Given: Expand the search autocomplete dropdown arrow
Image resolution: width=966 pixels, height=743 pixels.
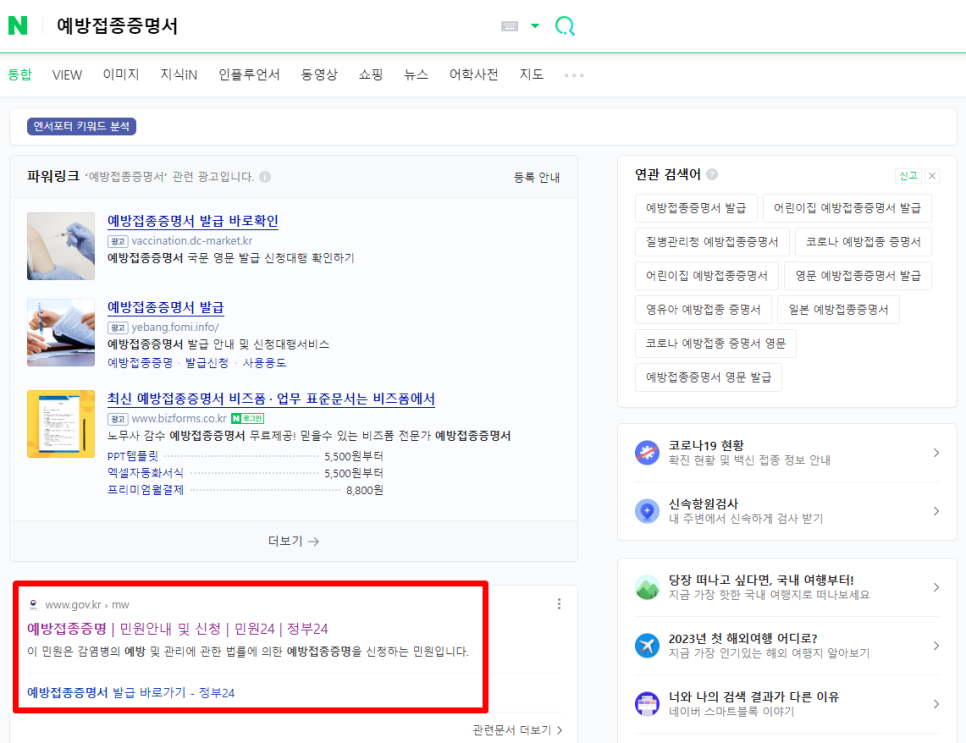Looking at the screenshot, I should tap(535, 26).
